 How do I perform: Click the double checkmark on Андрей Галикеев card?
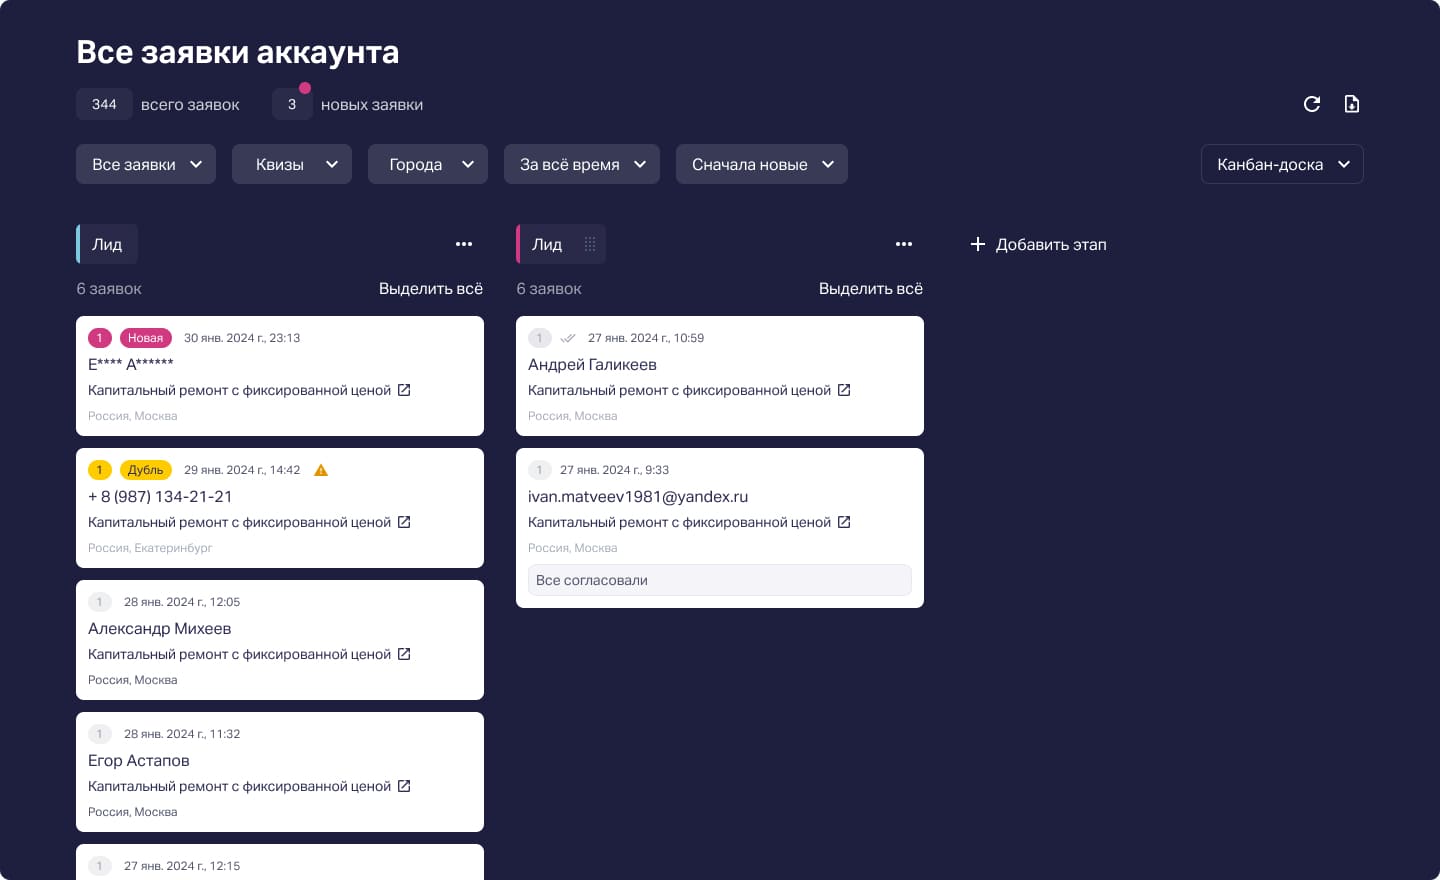(570, 338)
